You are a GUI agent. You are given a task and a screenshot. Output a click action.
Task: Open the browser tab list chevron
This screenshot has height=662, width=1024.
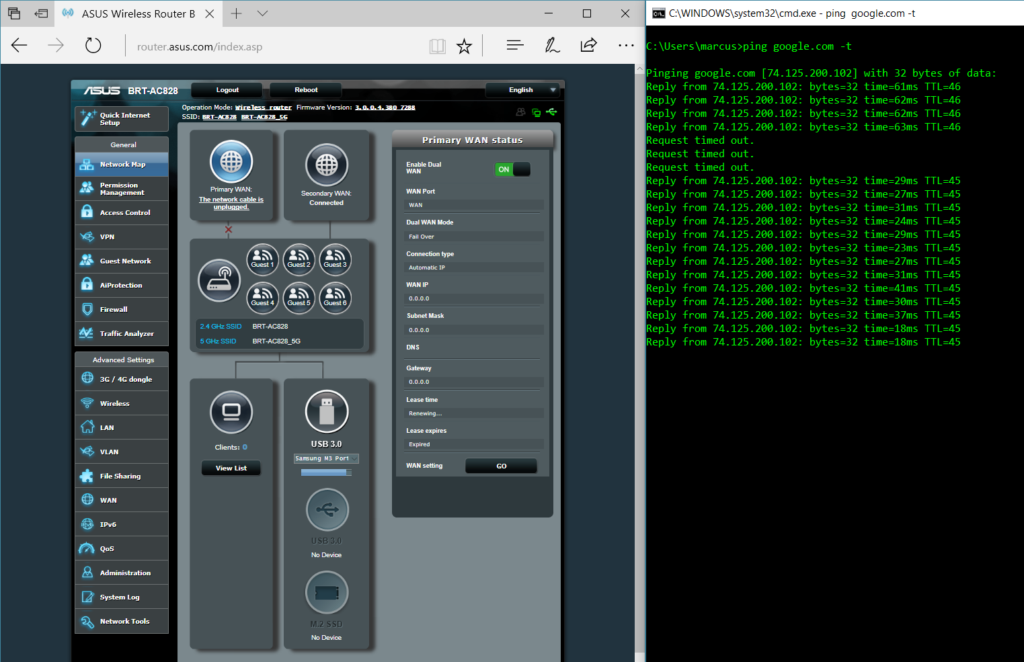point(261,14)
